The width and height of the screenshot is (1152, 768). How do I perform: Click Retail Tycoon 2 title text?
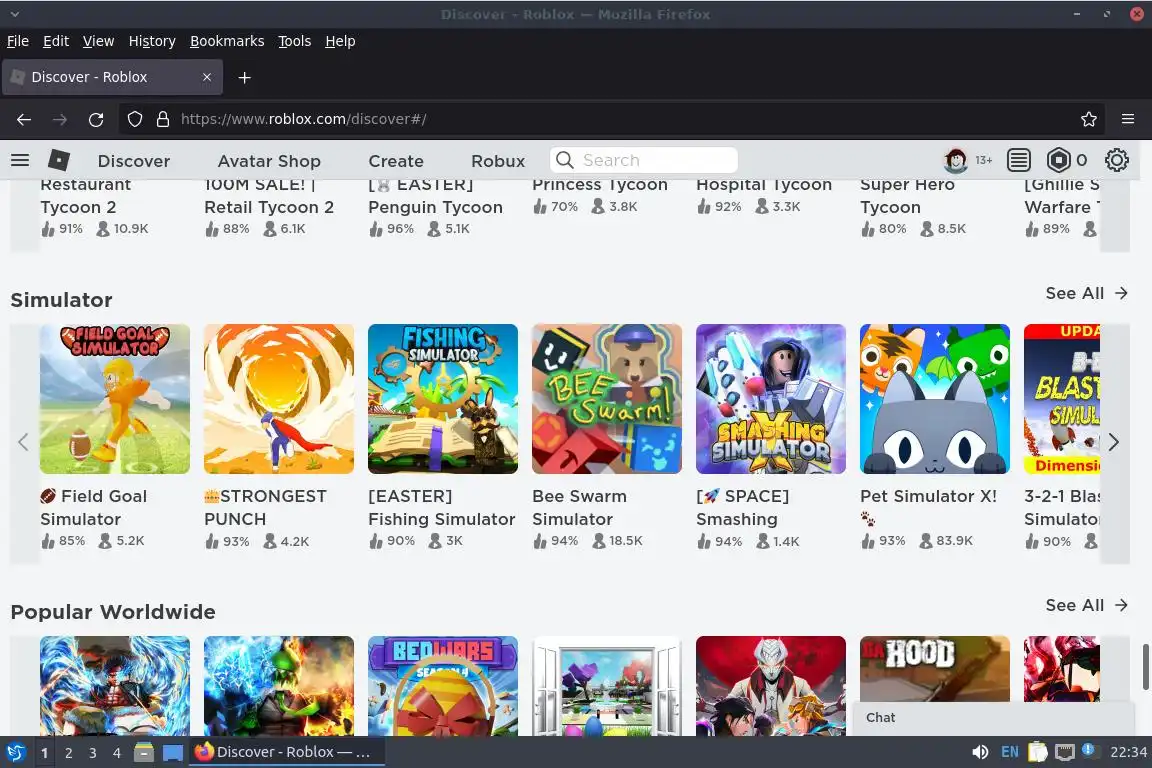(269, 195)
